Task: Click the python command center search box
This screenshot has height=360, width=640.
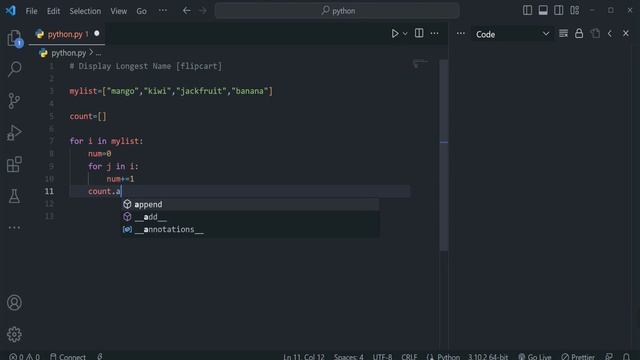Action: 337,11
